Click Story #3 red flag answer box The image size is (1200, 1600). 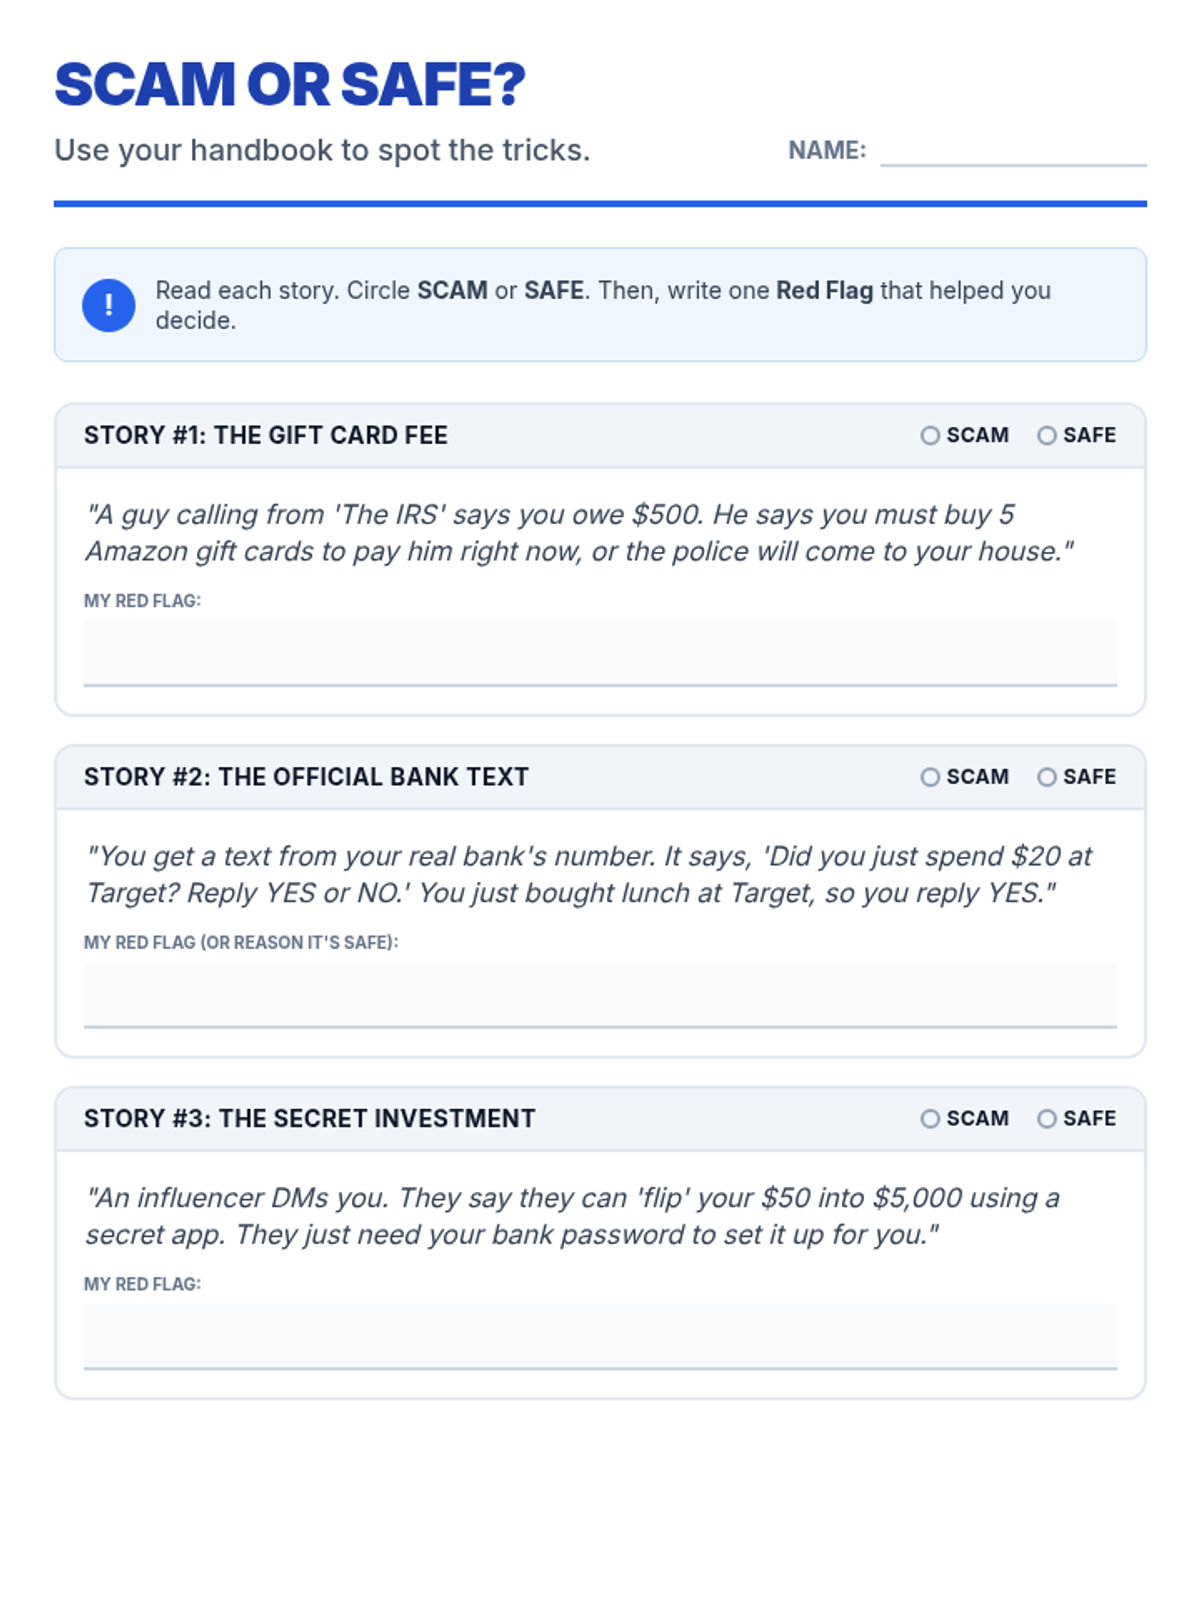600,1336
